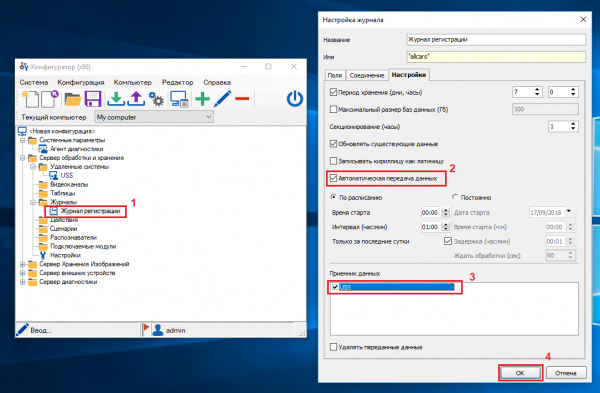Click the Распознаватели folder icon

[x=43, y=238]
